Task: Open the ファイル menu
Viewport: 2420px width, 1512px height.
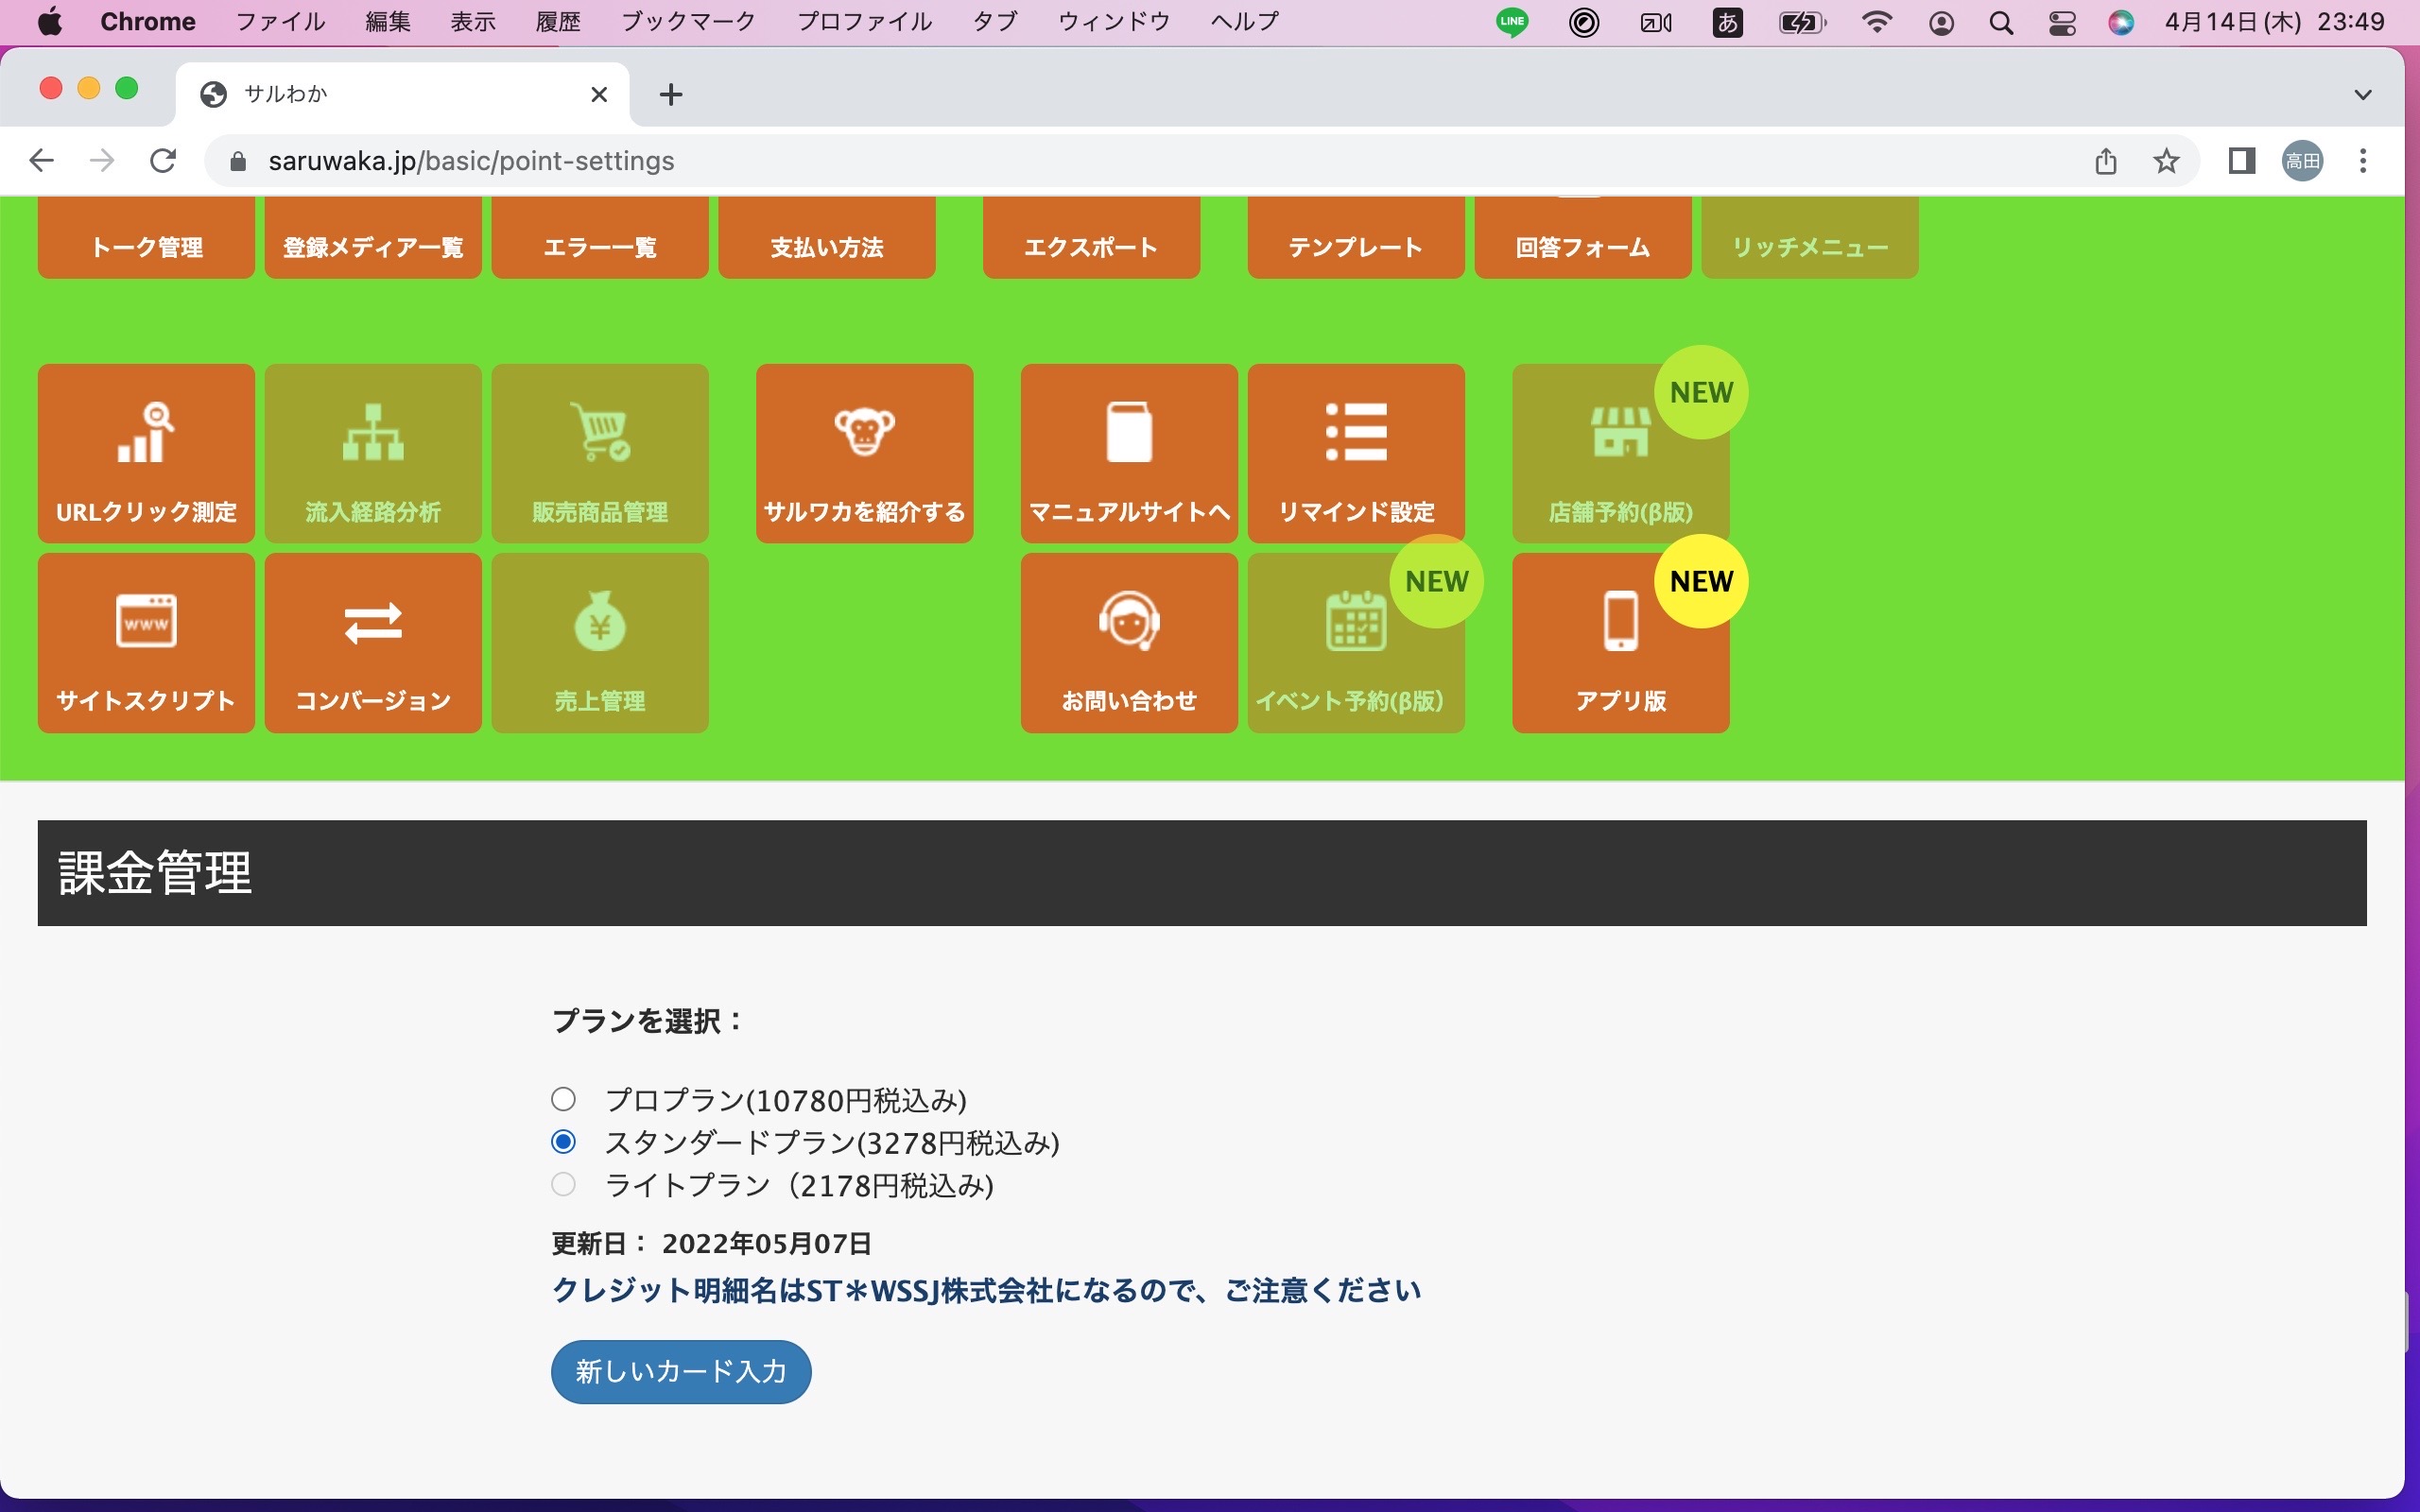Action: coord(280,22)
